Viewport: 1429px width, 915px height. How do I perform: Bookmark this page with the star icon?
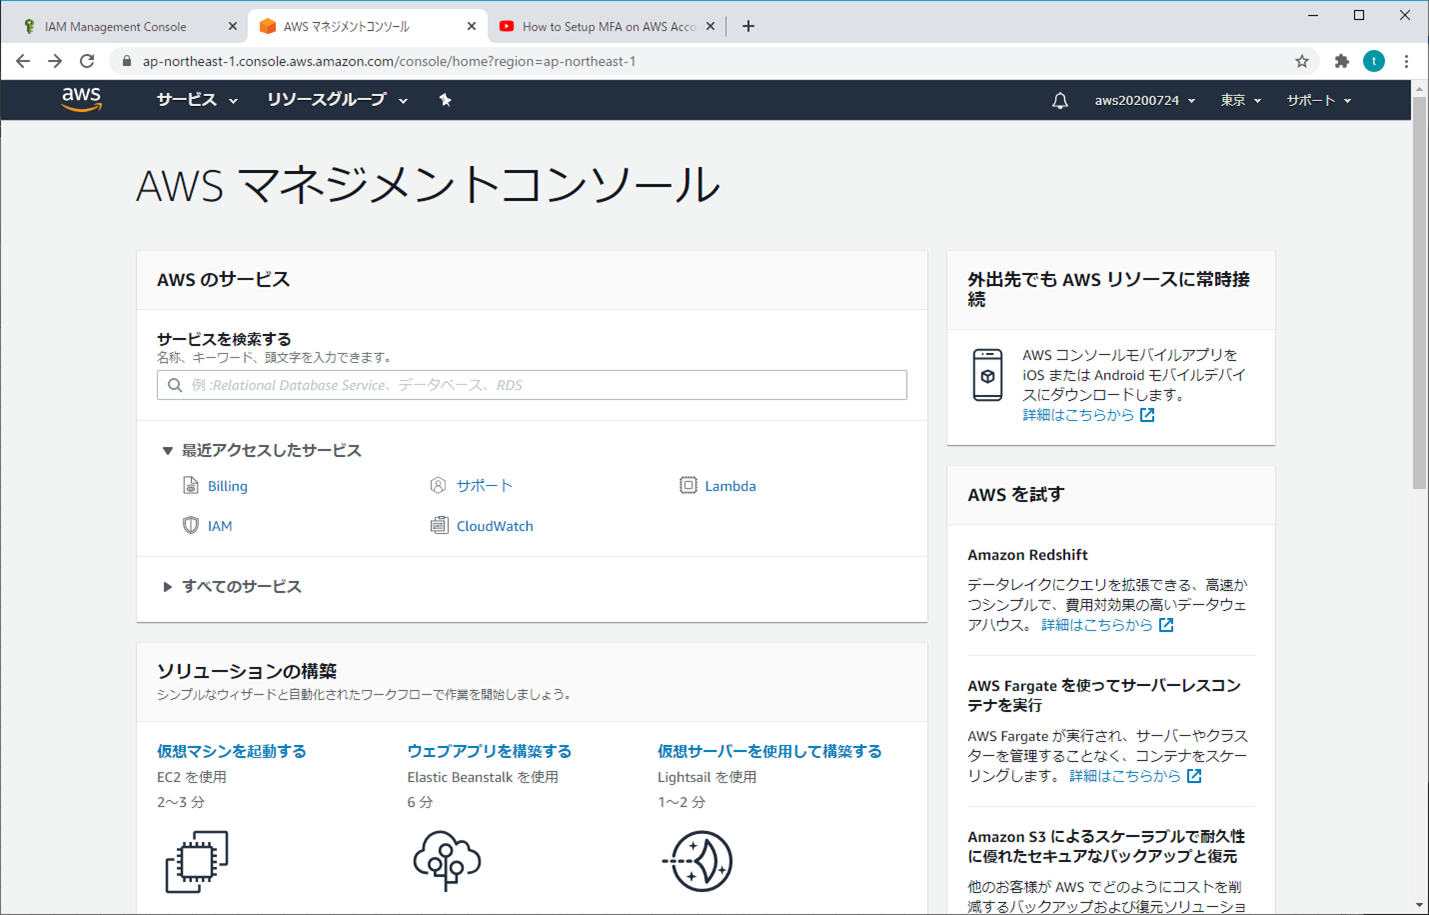pos(1302,61)
